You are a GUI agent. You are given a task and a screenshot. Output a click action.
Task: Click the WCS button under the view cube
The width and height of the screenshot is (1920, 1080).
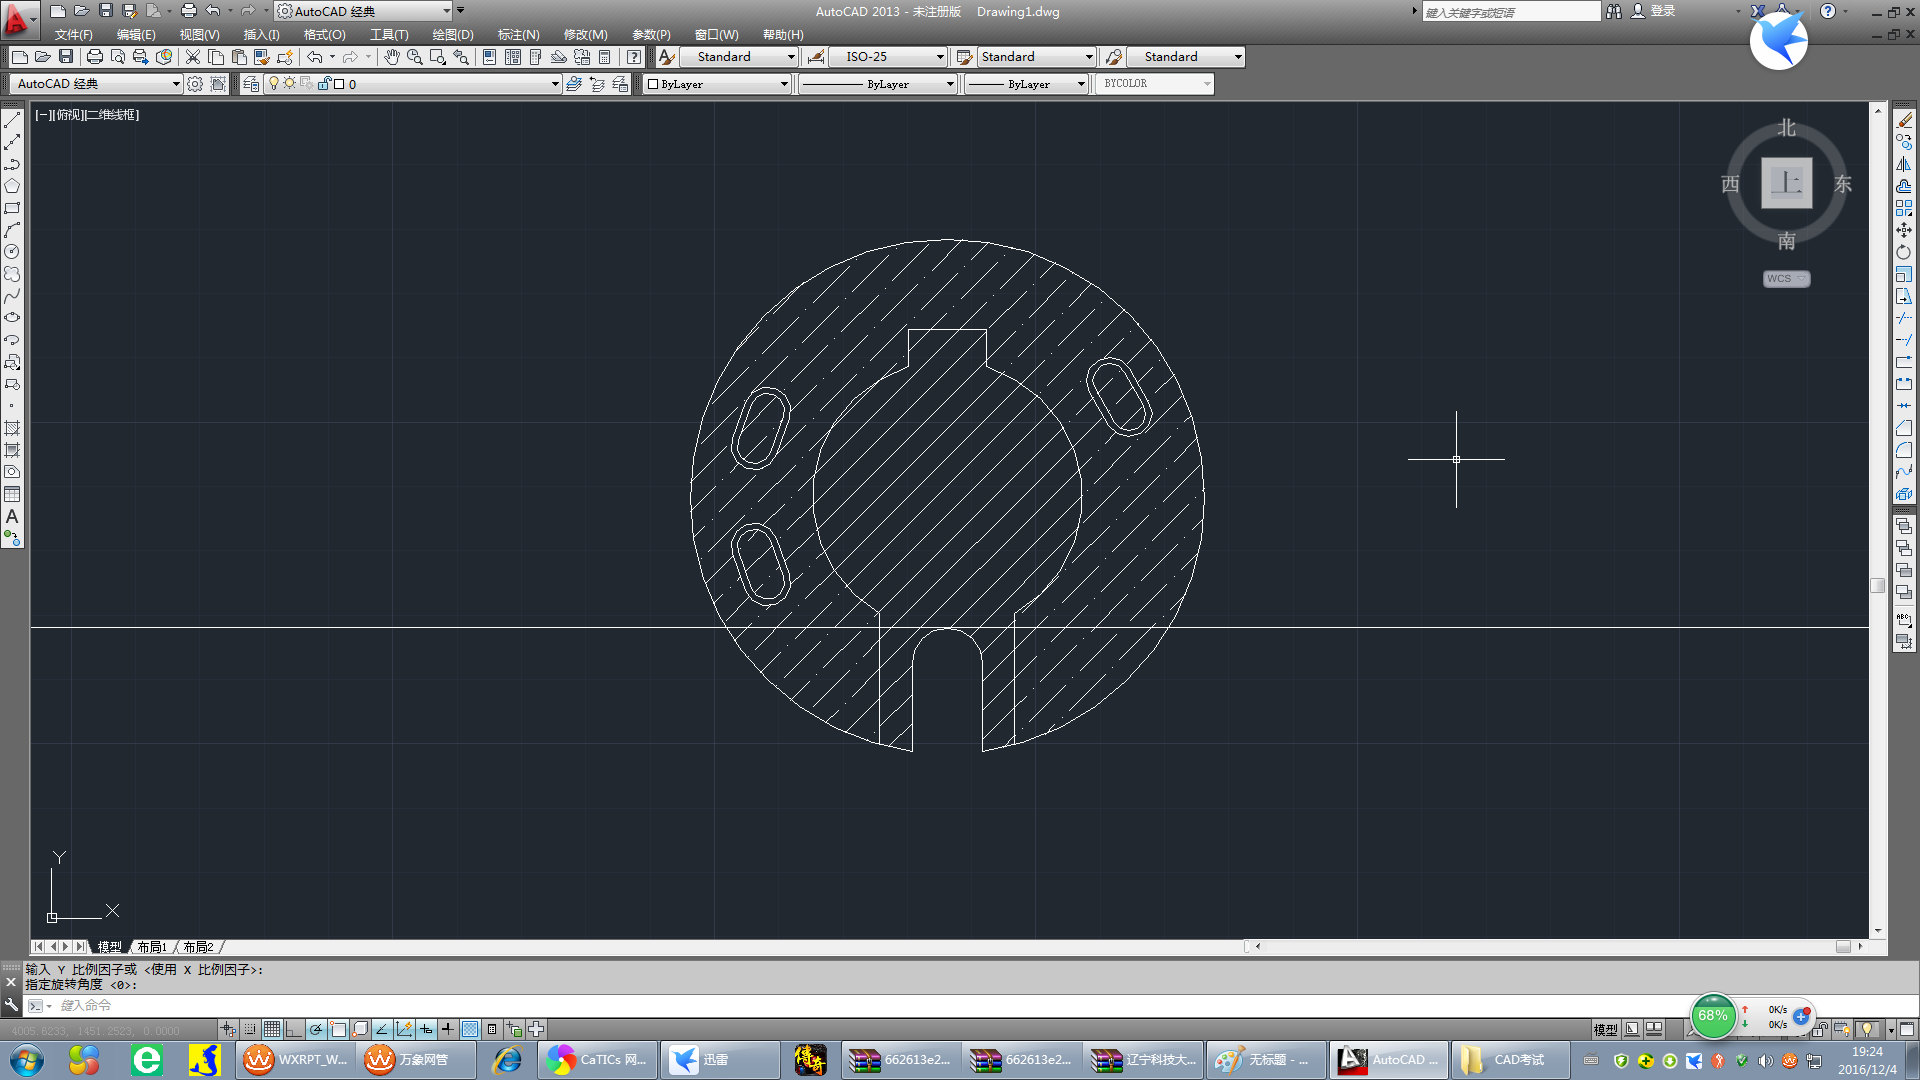pos(1785,279)
